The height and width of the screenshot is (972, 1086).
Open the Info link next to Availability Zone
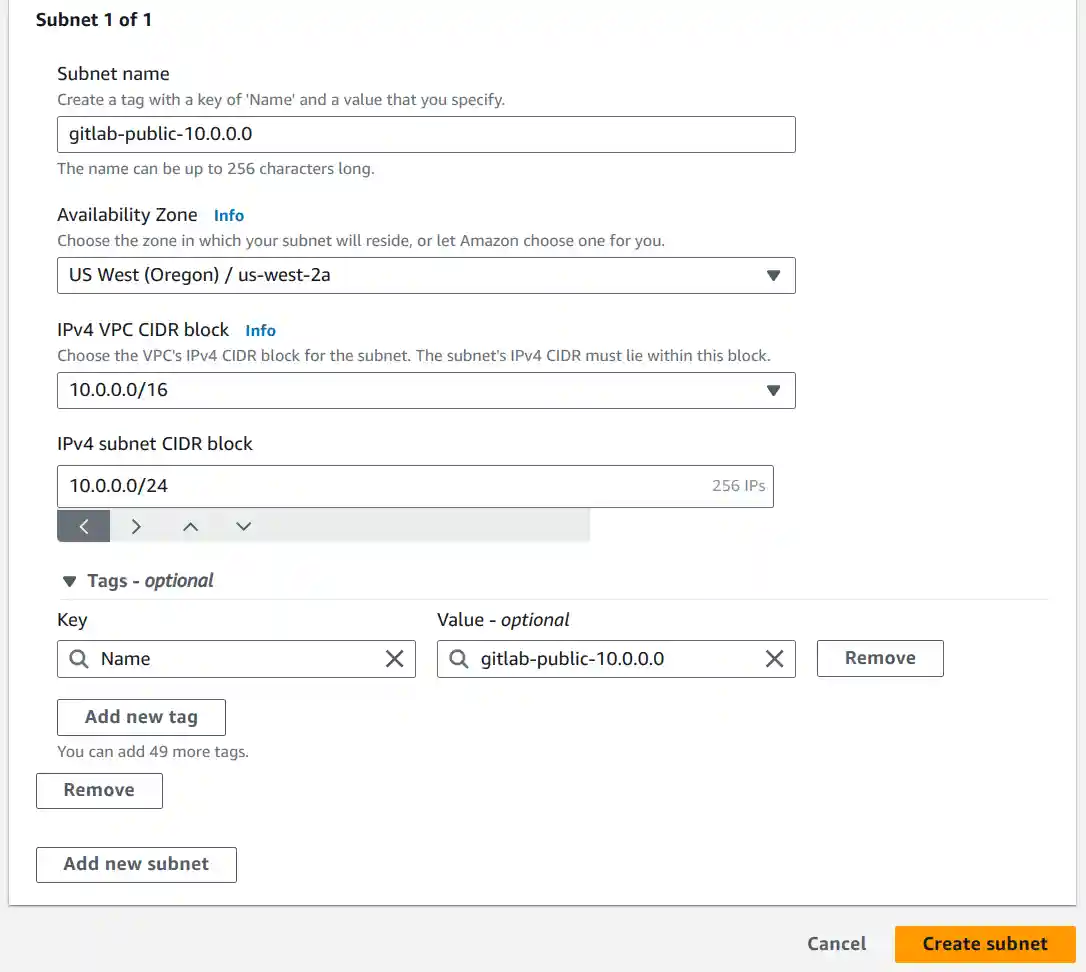tap(228, 215)
